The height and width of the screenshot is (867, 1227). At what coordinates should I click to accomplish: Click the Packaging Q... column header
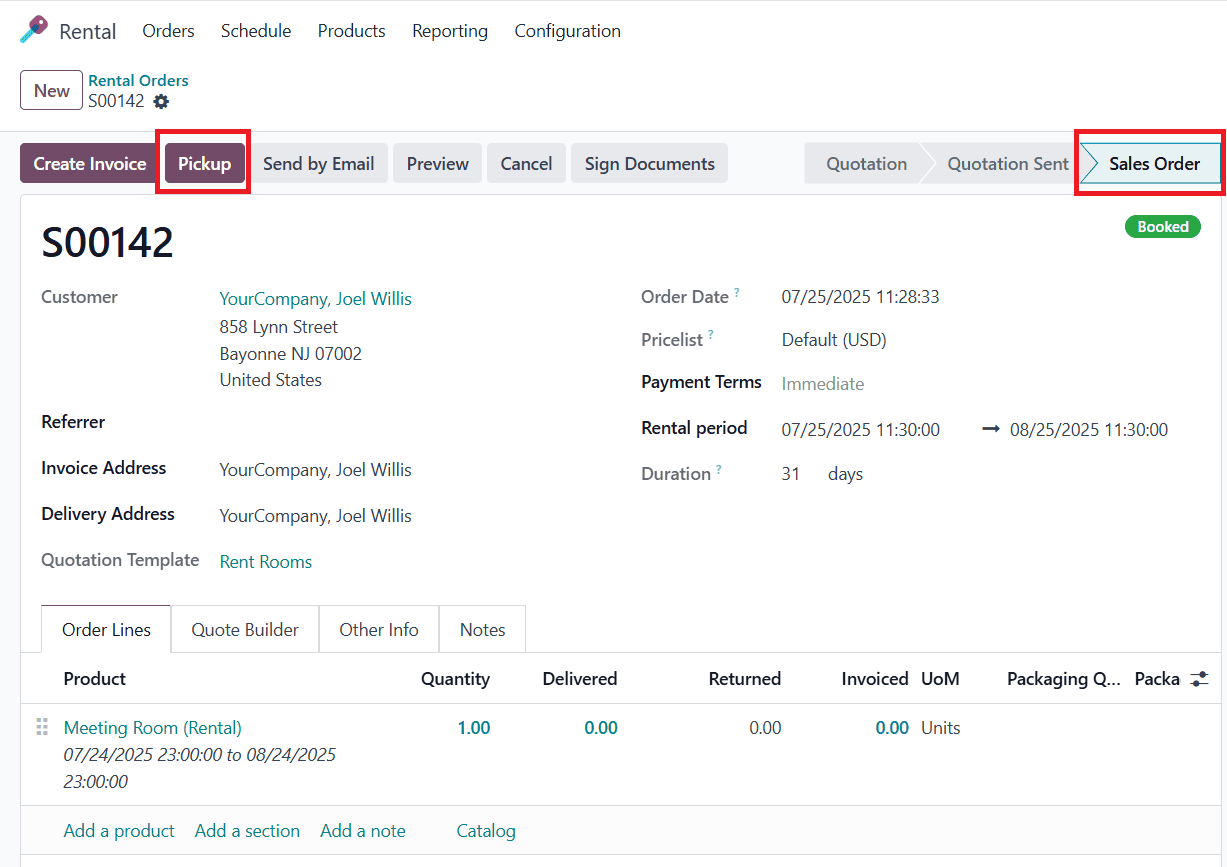[1064, 679]
